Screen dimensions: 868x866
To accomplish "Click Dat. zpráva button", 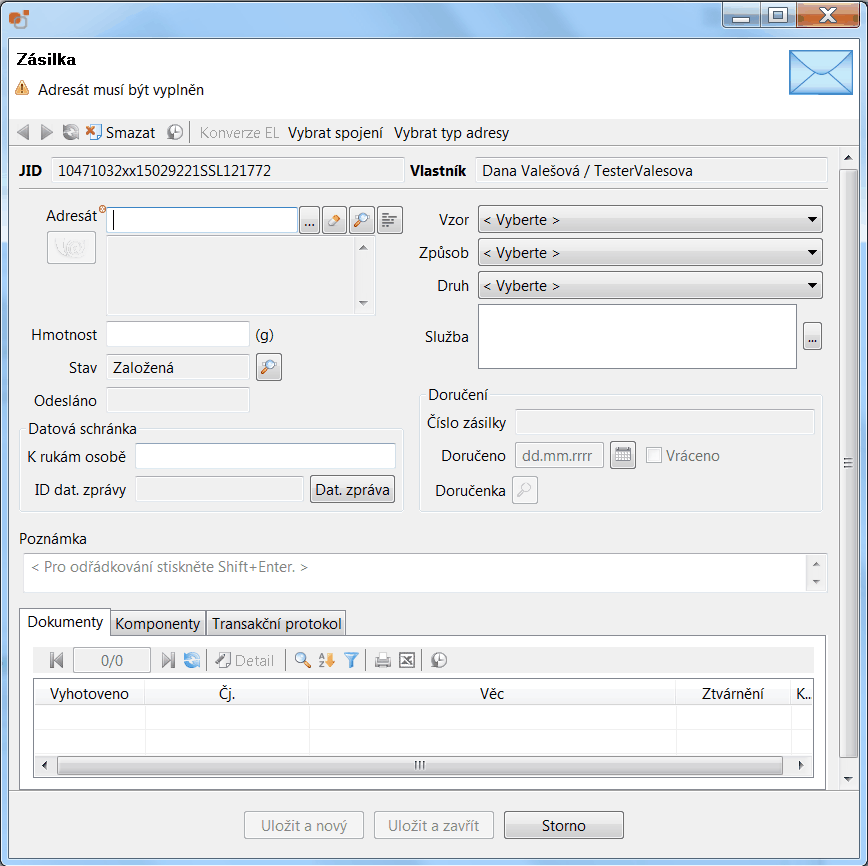I will [353, 489].
